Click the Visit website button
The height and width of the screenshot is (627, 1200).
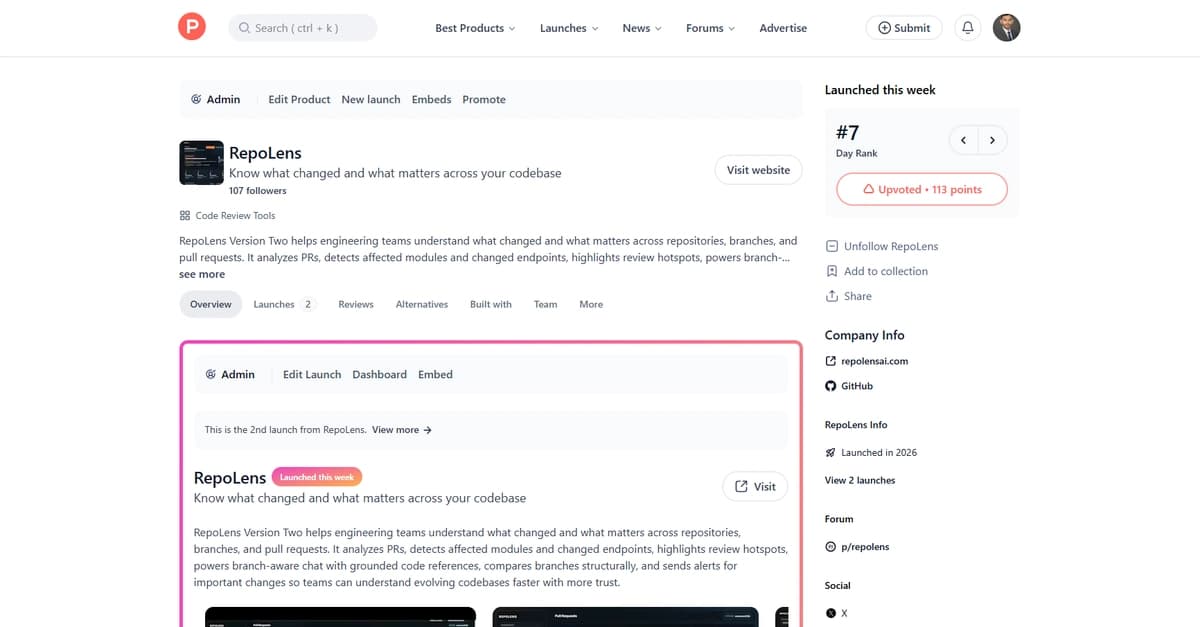[758, 169]
